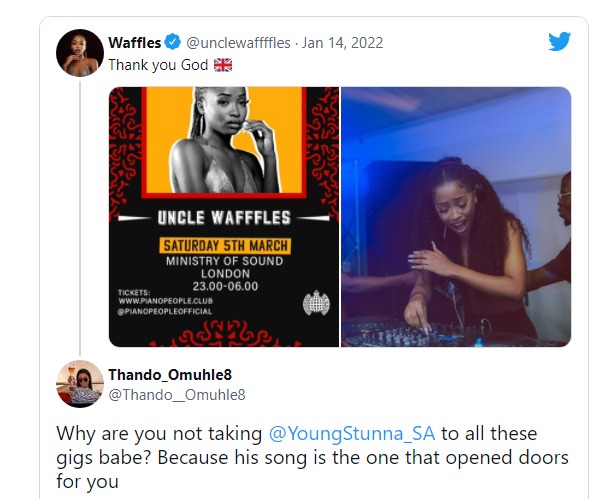Click the @YoungStunna_SA mention link
The image size is (616, 499).
pyautogui.click(x=352, y=434)
